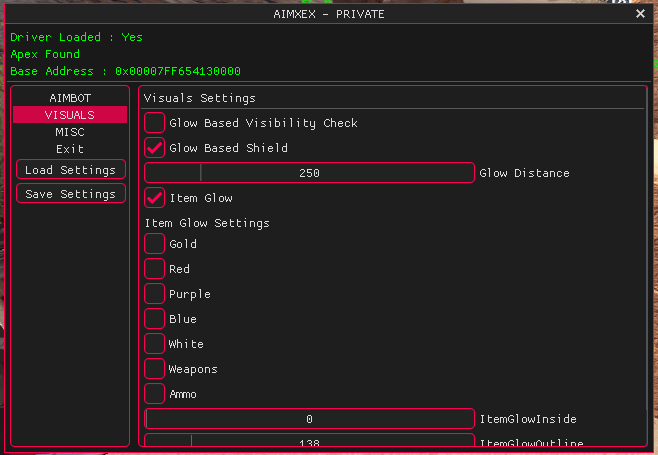Uncheck the Item Glow option
This screenshot has height=455, width=658.
[x=155, y=198]
